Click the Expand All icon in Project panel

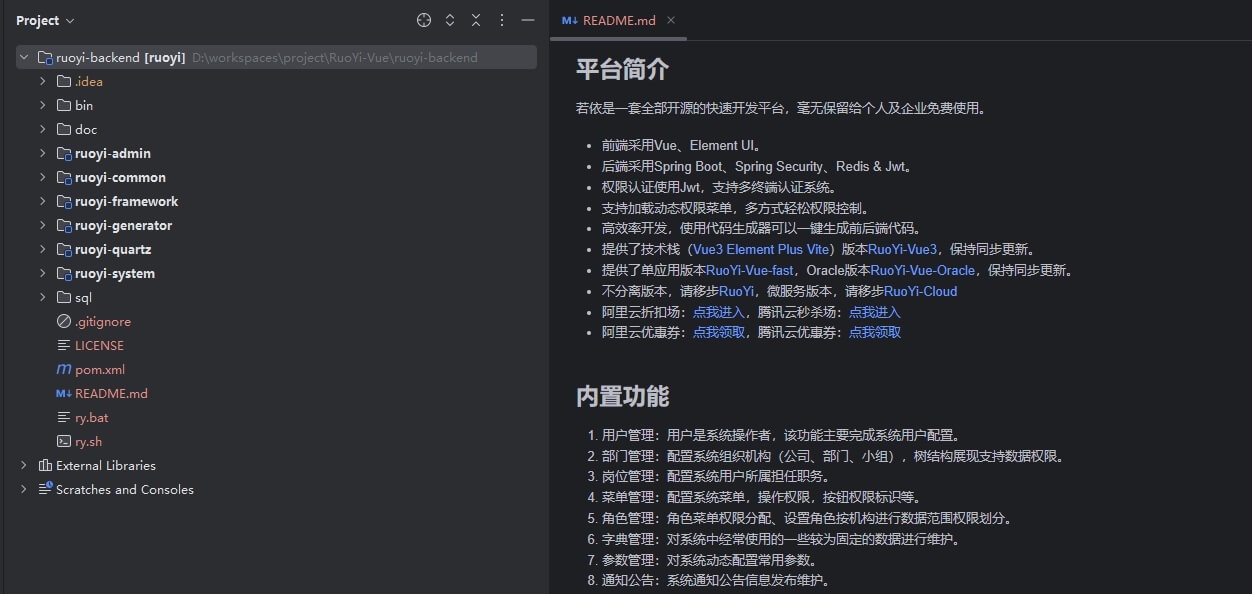(x=450, y=20)
